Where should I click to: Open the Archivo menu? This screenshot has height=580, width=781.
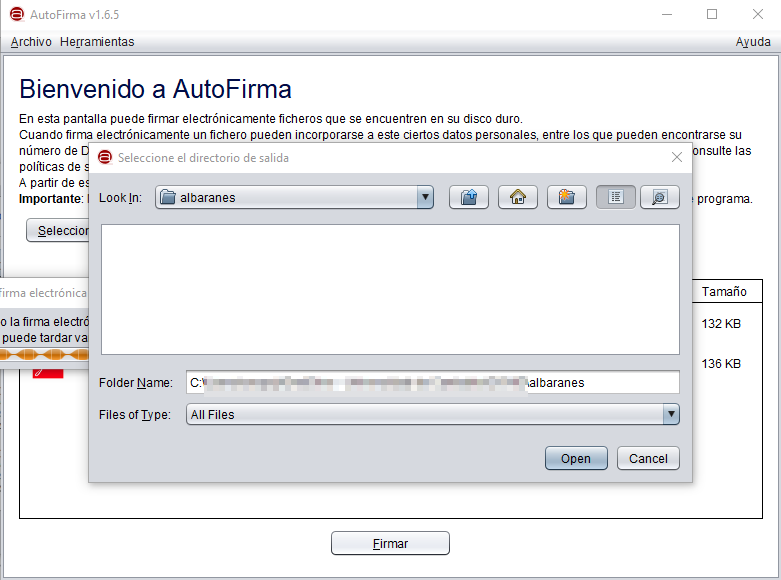(31, 41)
